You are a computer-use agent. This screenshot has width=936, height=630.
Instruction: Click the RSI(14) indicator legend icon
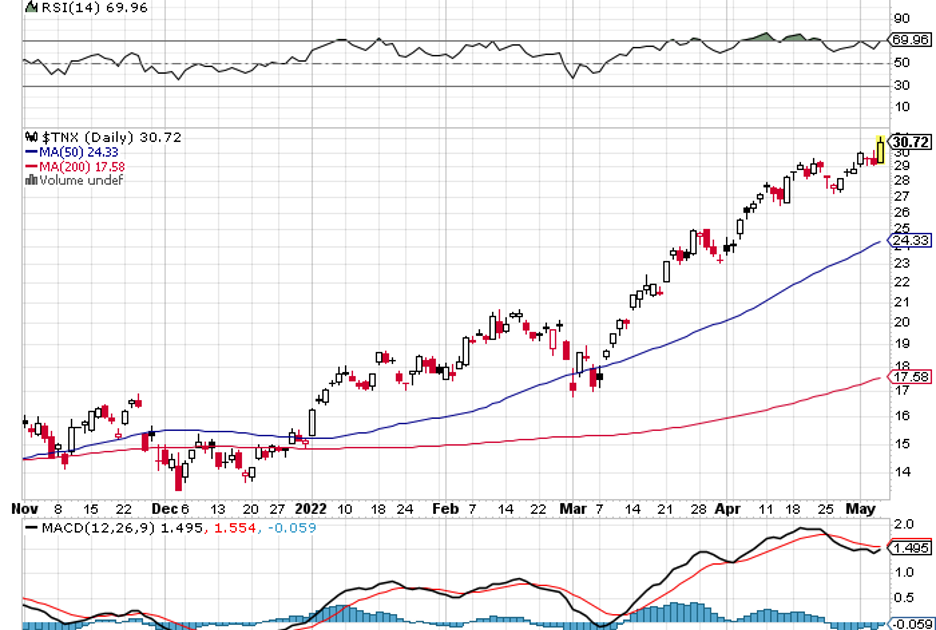click(29, 9)
